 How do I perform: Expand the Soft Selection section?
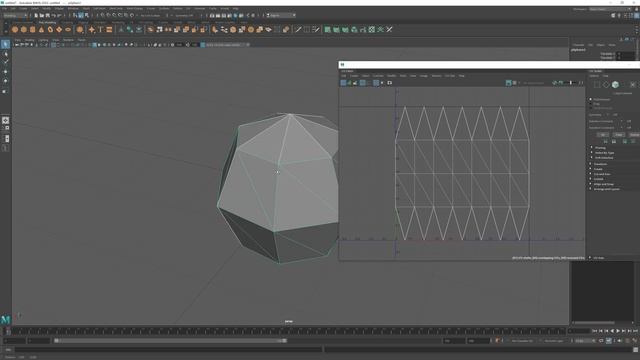[x=604, y=158]
